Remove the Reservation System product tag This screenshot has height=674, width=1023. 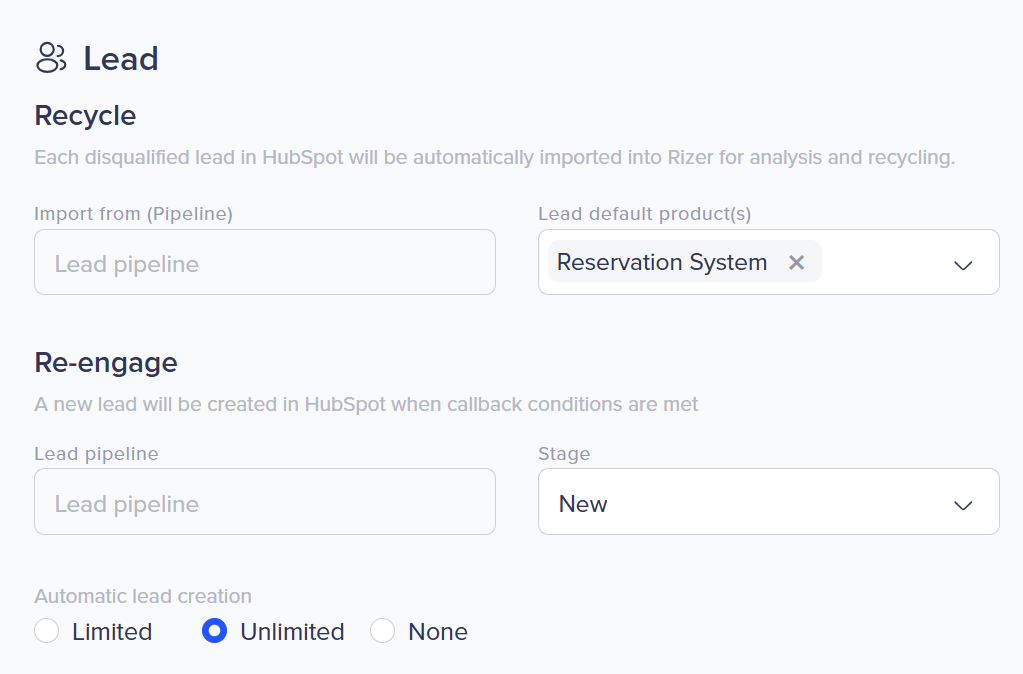(x=796, y=262)
